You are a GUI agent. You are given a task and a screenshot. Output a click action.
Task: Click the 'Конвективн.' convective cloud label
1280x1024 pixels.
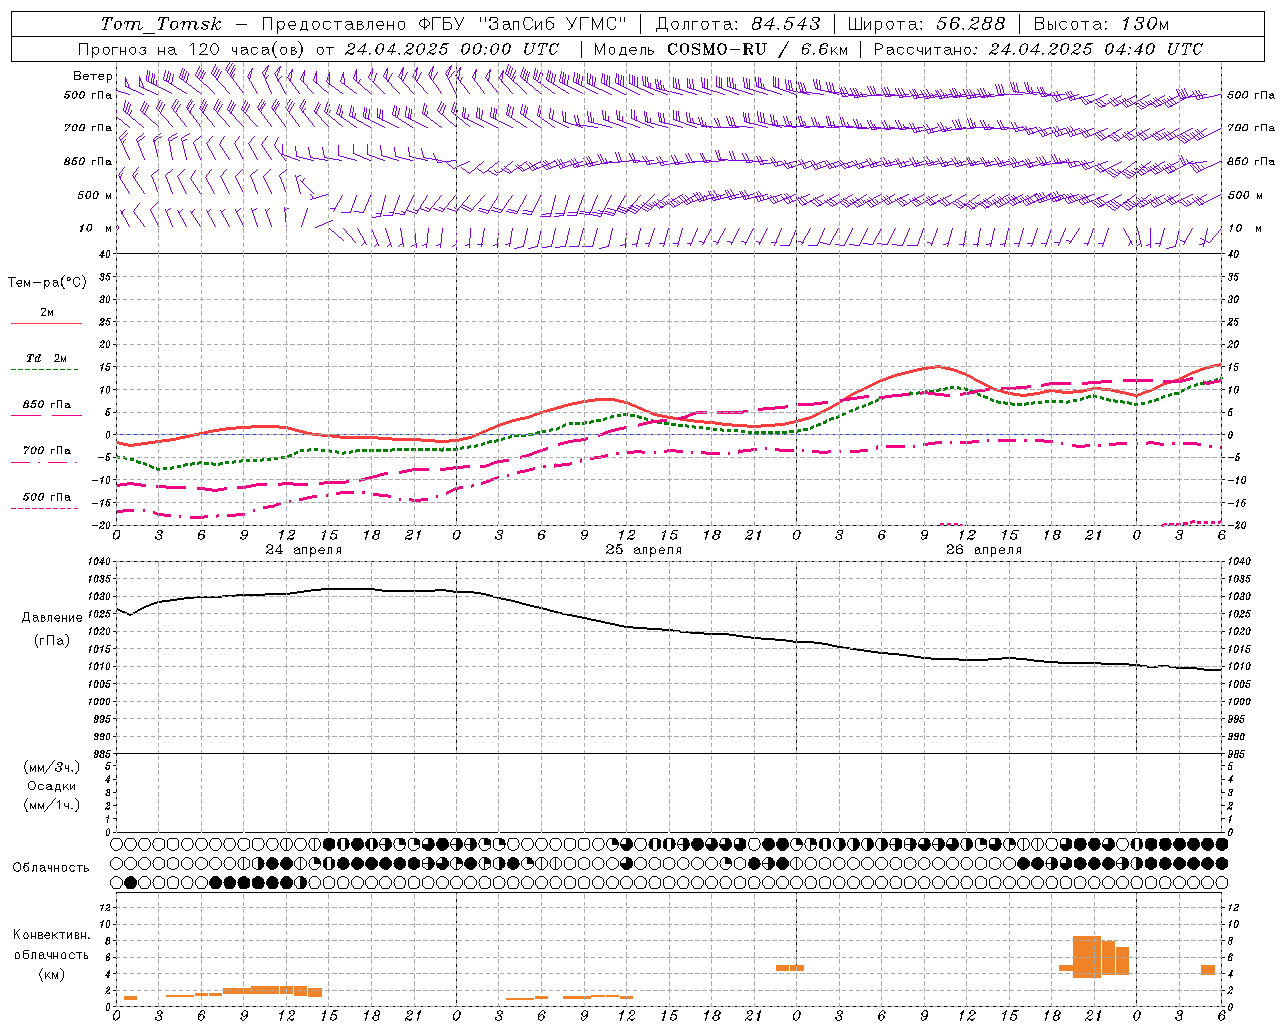[x=52, y=935]
